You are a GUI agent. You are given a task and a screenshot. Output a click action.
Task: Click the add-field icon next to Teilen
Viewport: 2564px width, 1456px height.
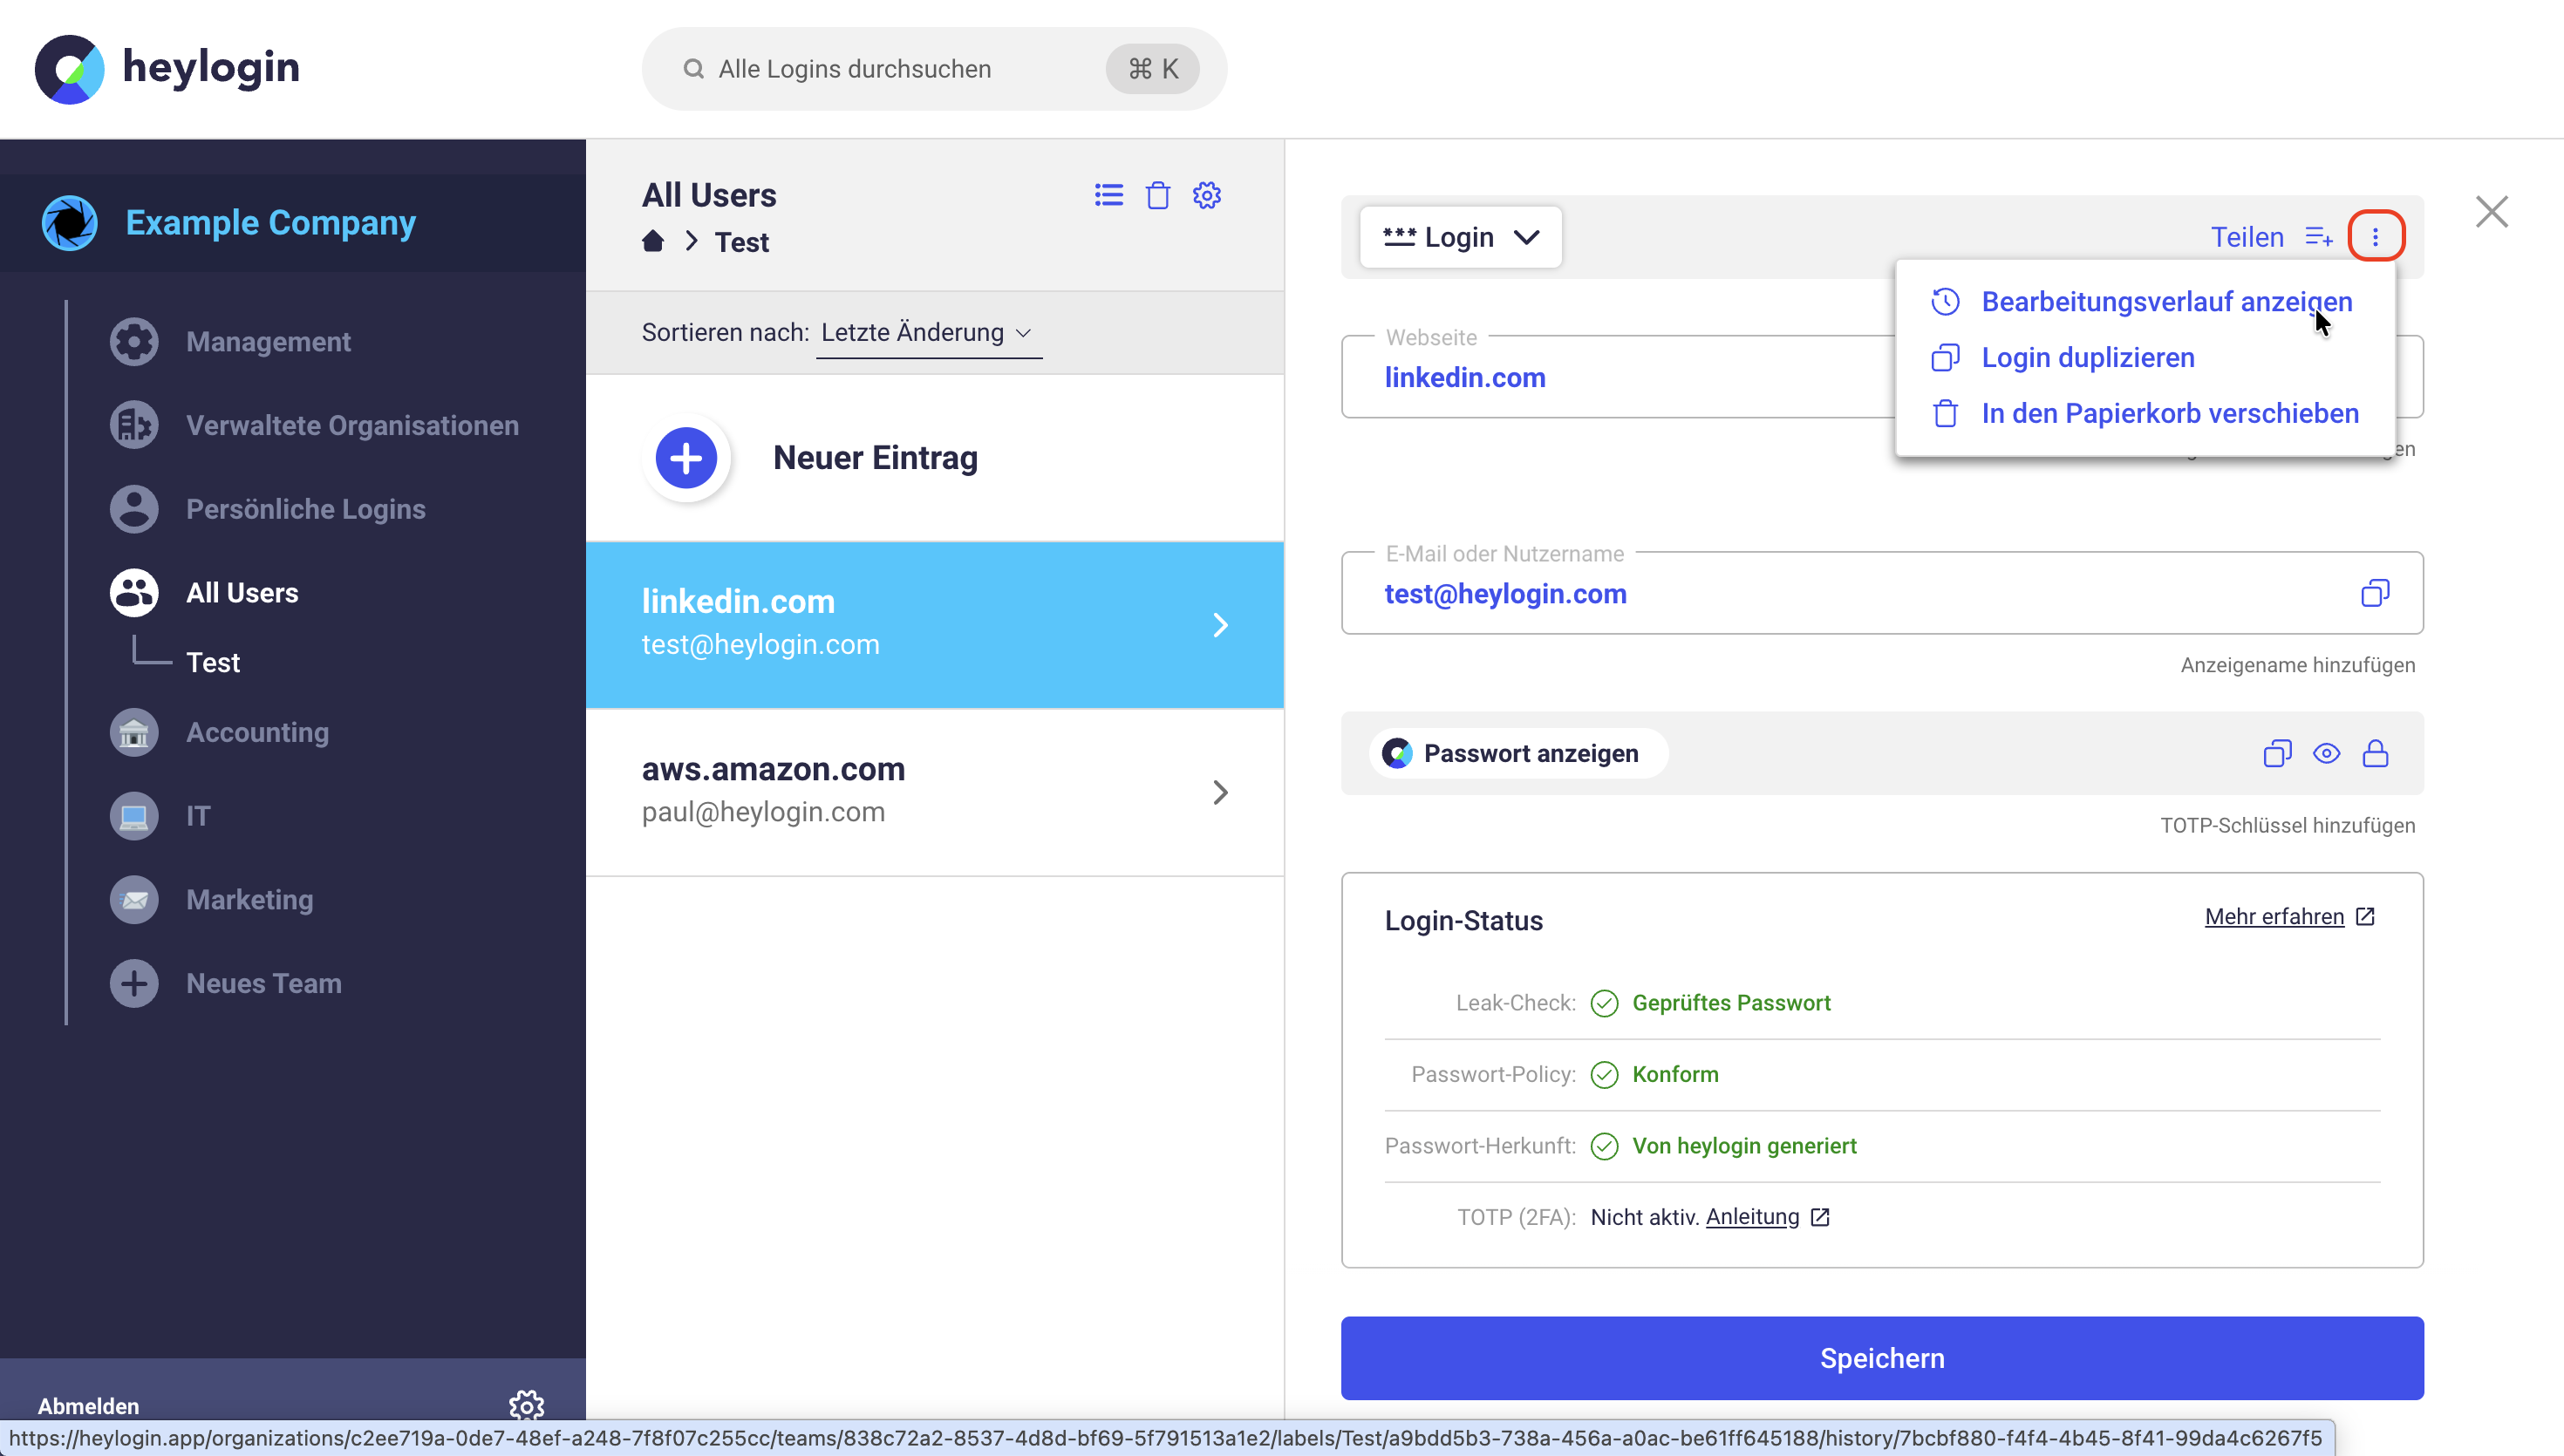tap(2318, 237)
